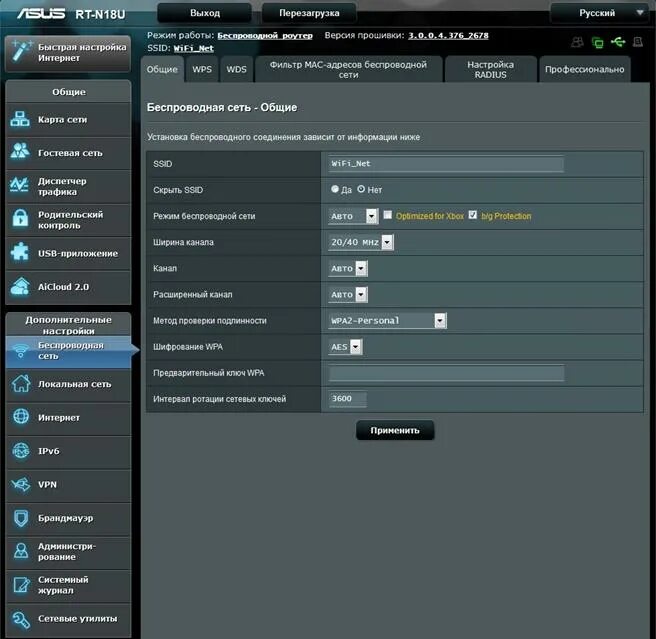Click the USB application puzzle icon
The width and height of the screenshot is (656, 639).
tap(20, 252)
